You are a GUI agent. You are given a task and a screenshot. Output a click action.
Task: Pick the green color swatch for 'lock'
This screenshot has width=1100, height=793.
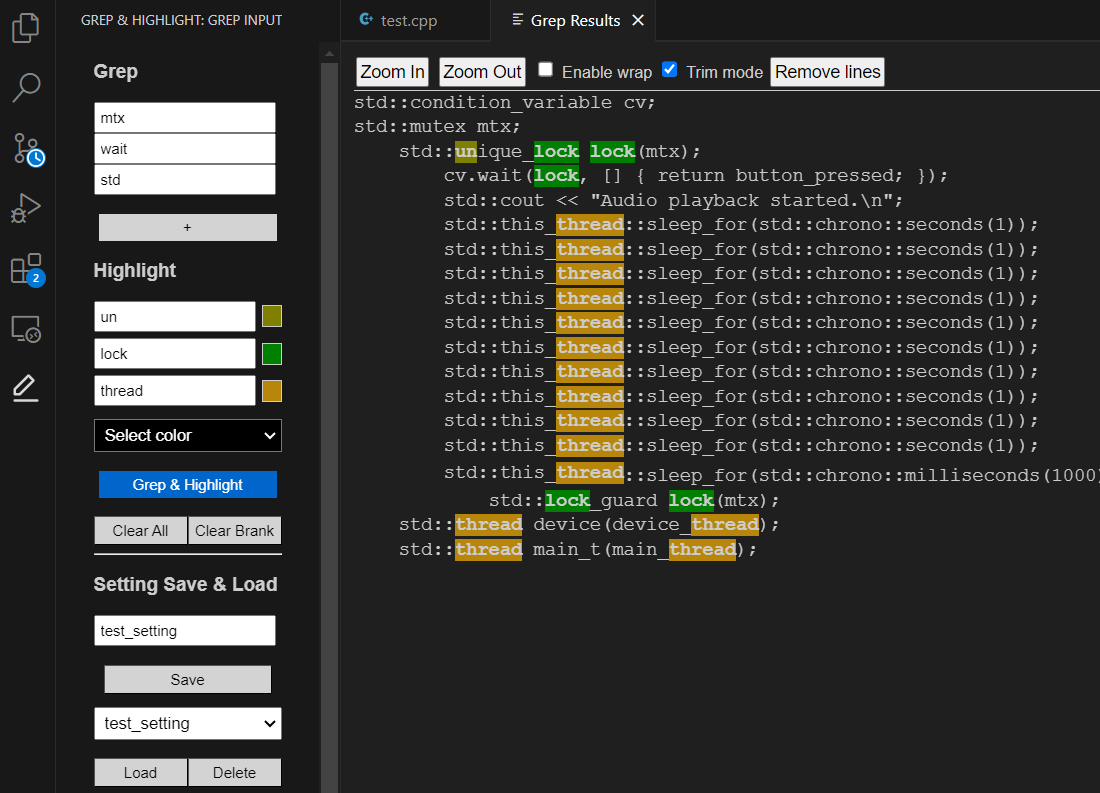271,354
